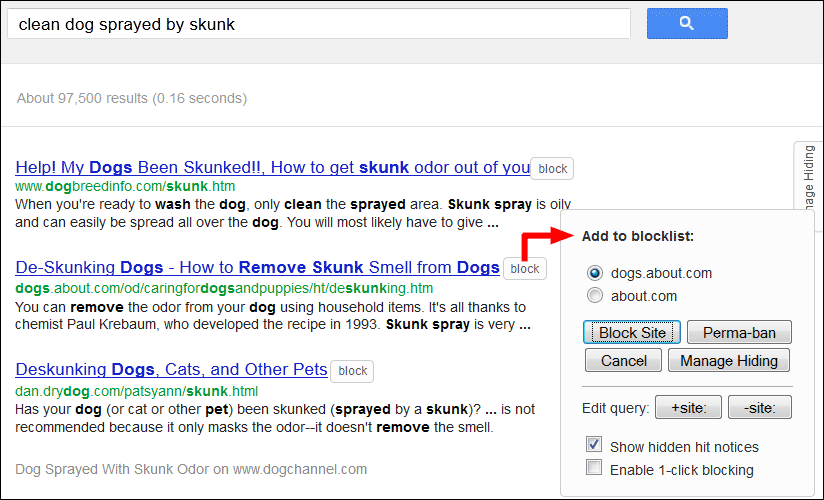Select the about.com radio option
Screen dimensions: 824x500
(x=595, y=295)
